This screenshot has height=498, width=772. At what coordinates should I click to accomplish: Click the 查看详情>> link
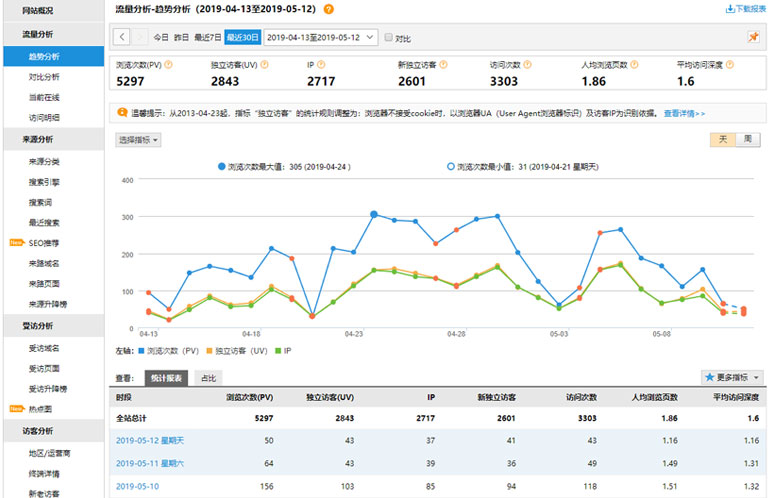pos(684,113)
